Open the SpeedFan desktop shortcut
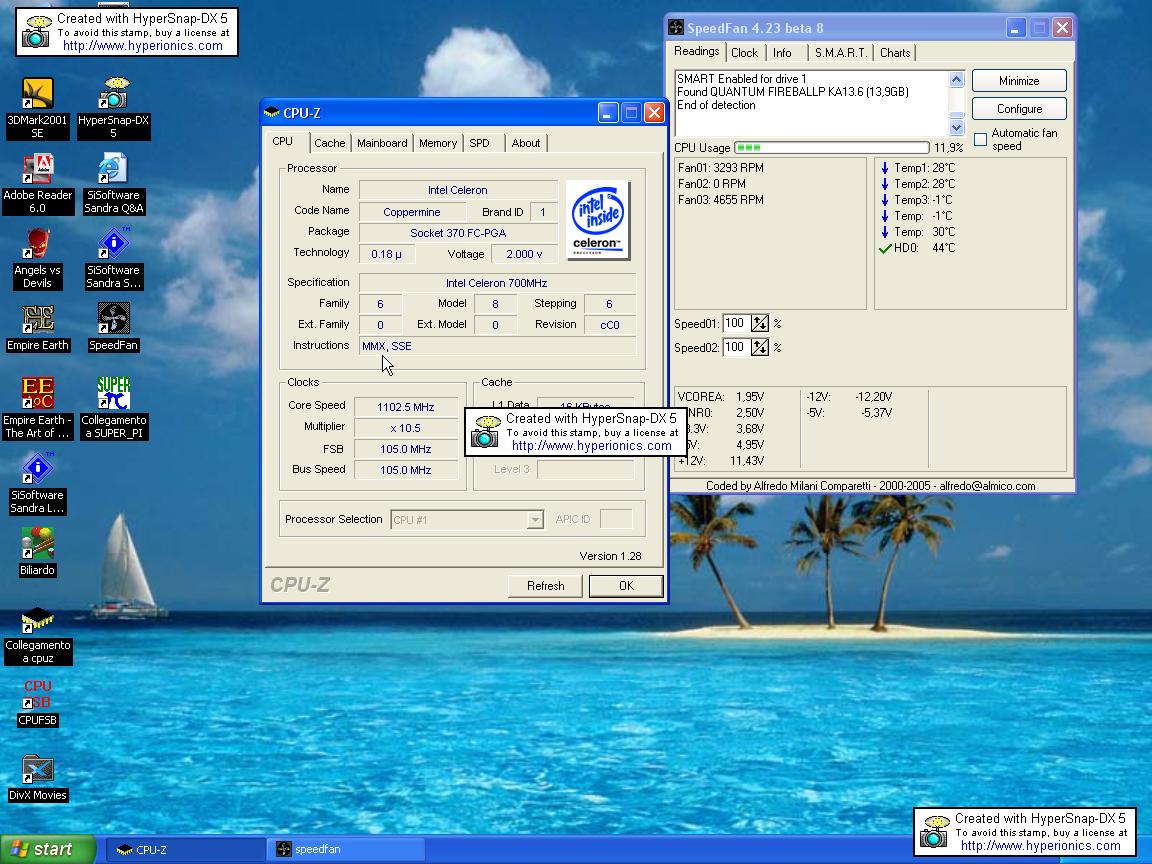The width and height of the screenshot is (1152, 864). [113, 328]
